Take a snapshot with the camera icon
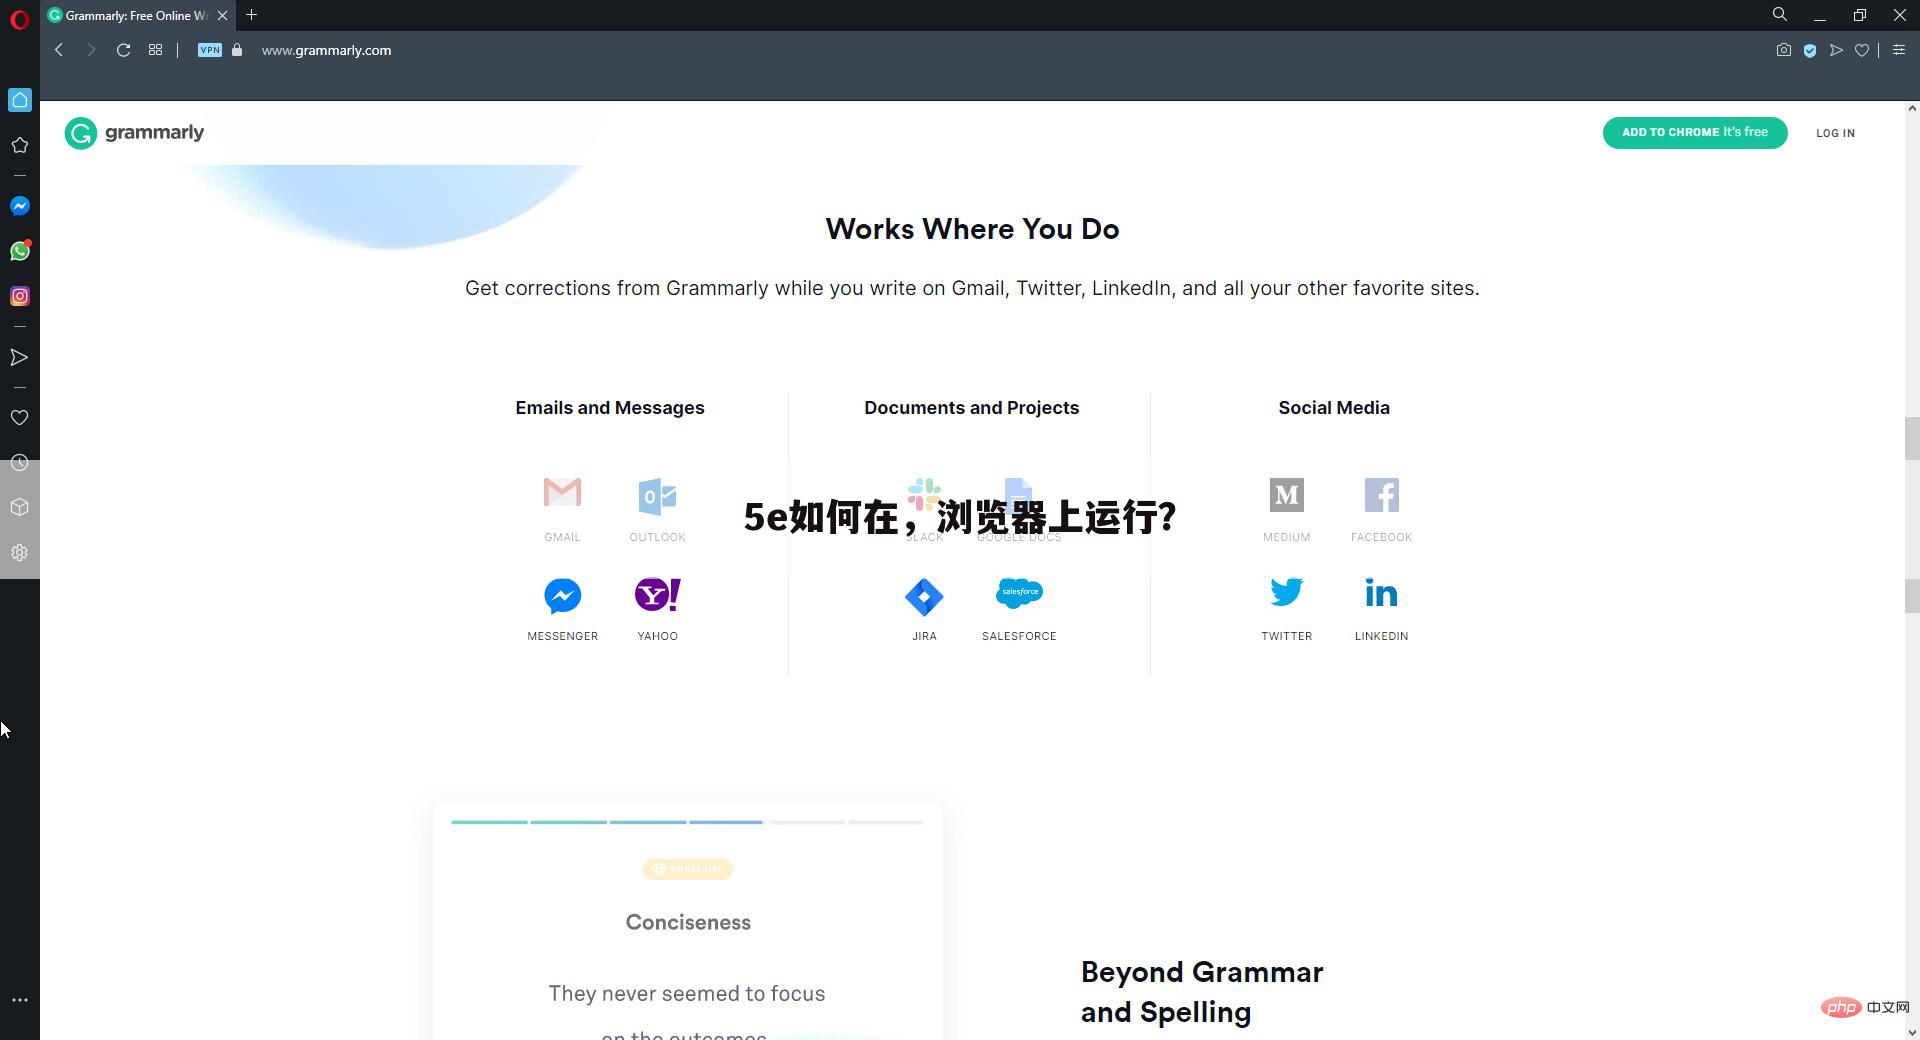This screenshot has width=1920, height=1040. click(1783, 50)
